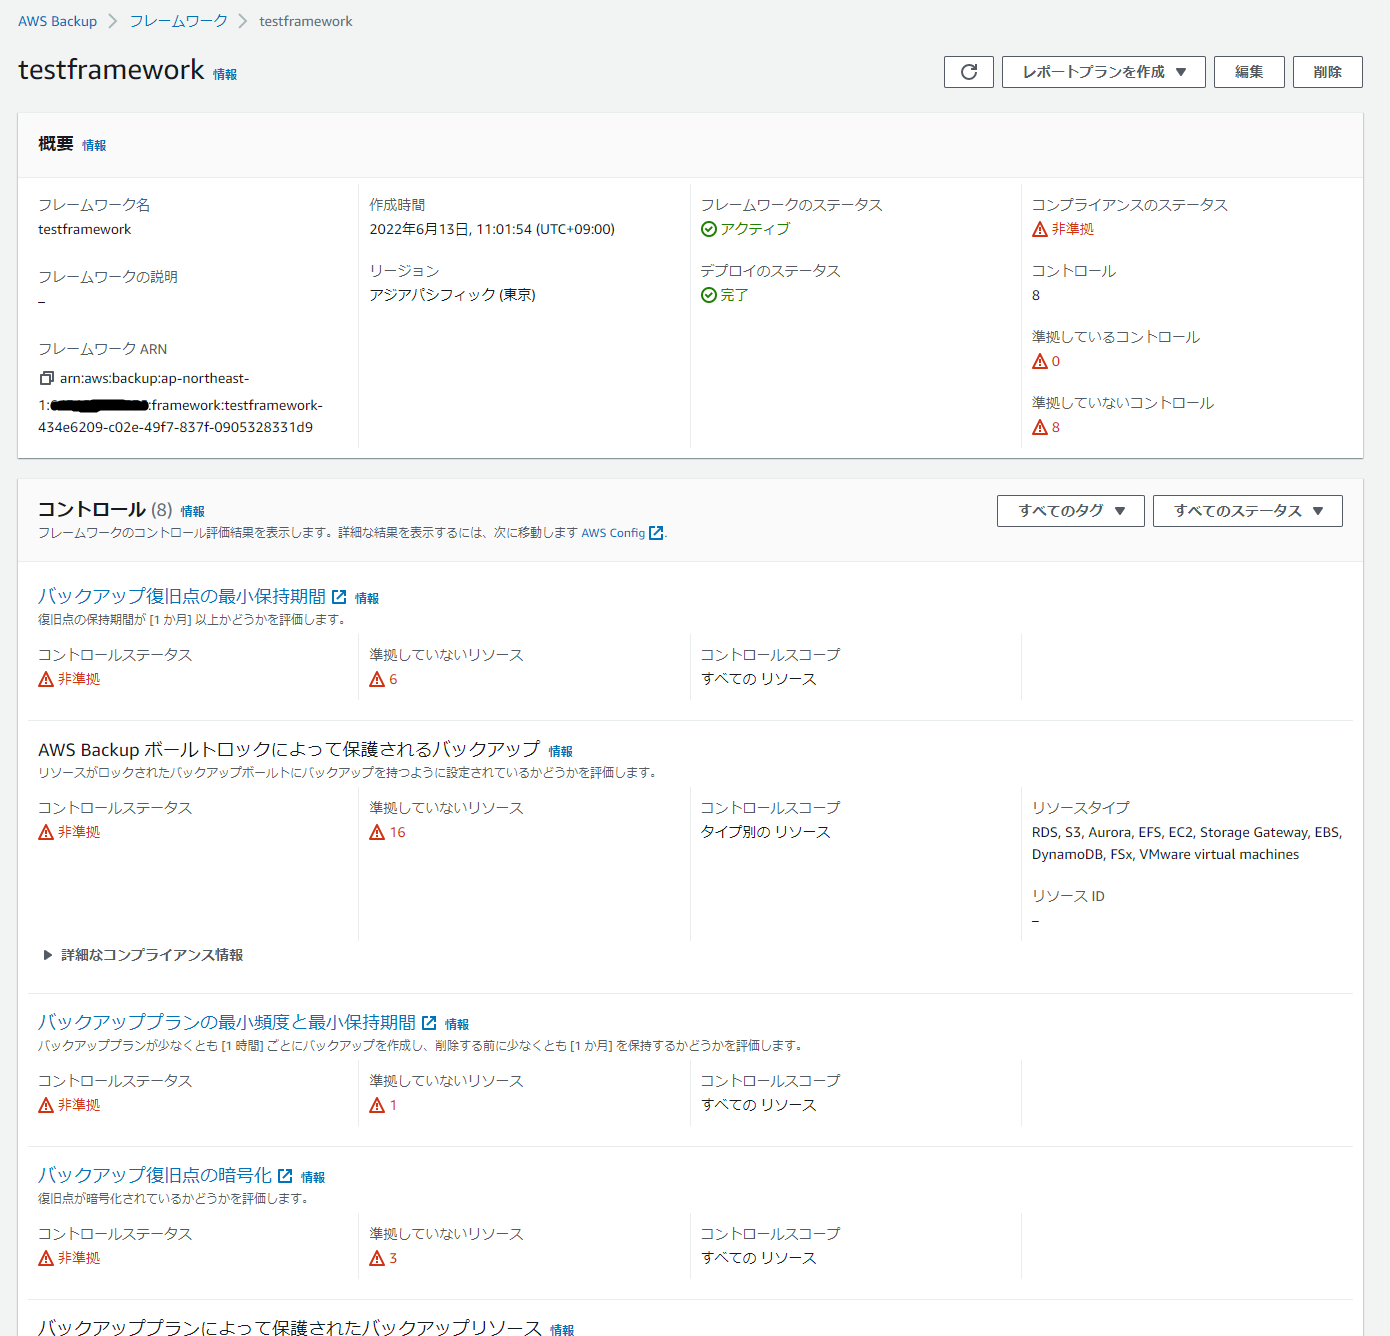Open the レポートプランを作成 dropdown
Viewport: 1390px width, 1336px height.
1103,72
